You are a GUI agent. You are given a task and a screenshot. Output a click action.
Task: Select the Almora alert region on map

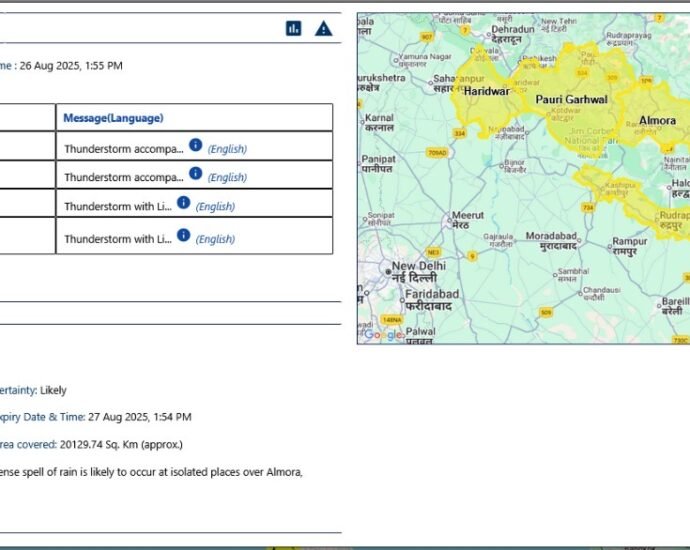click(657, 120)
